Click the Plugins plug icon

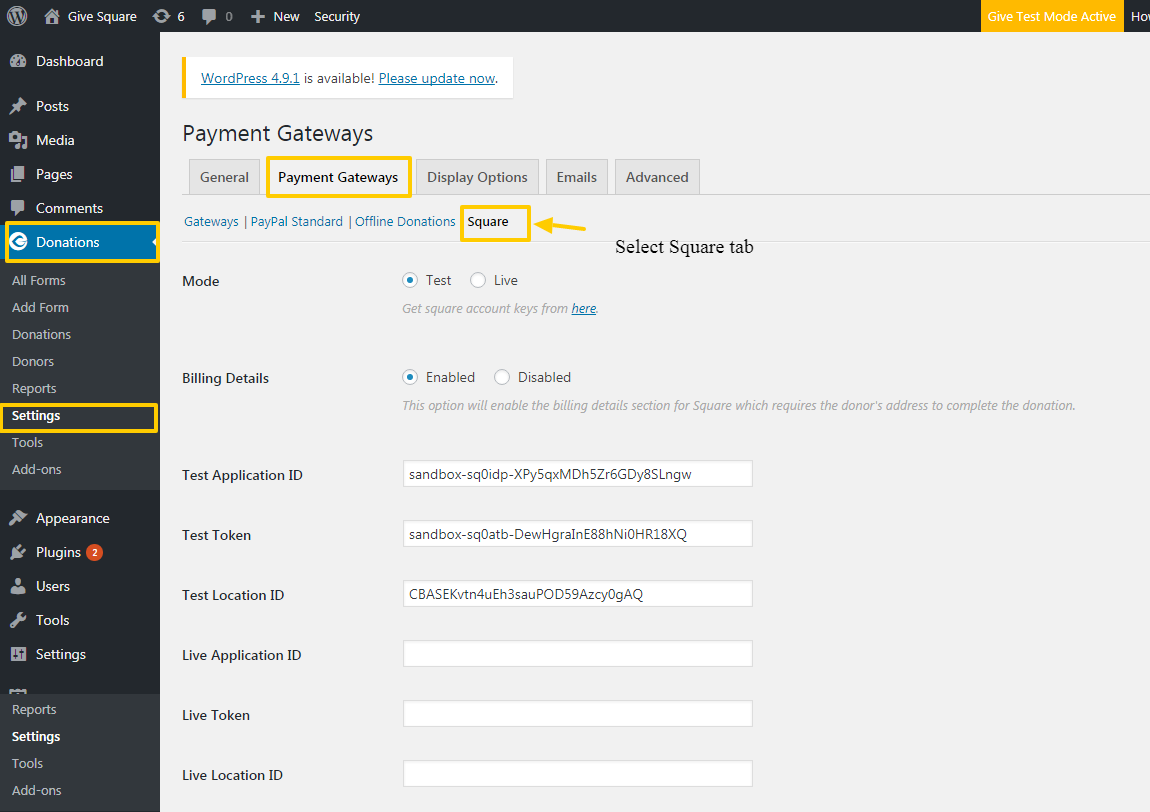[18, 552]
